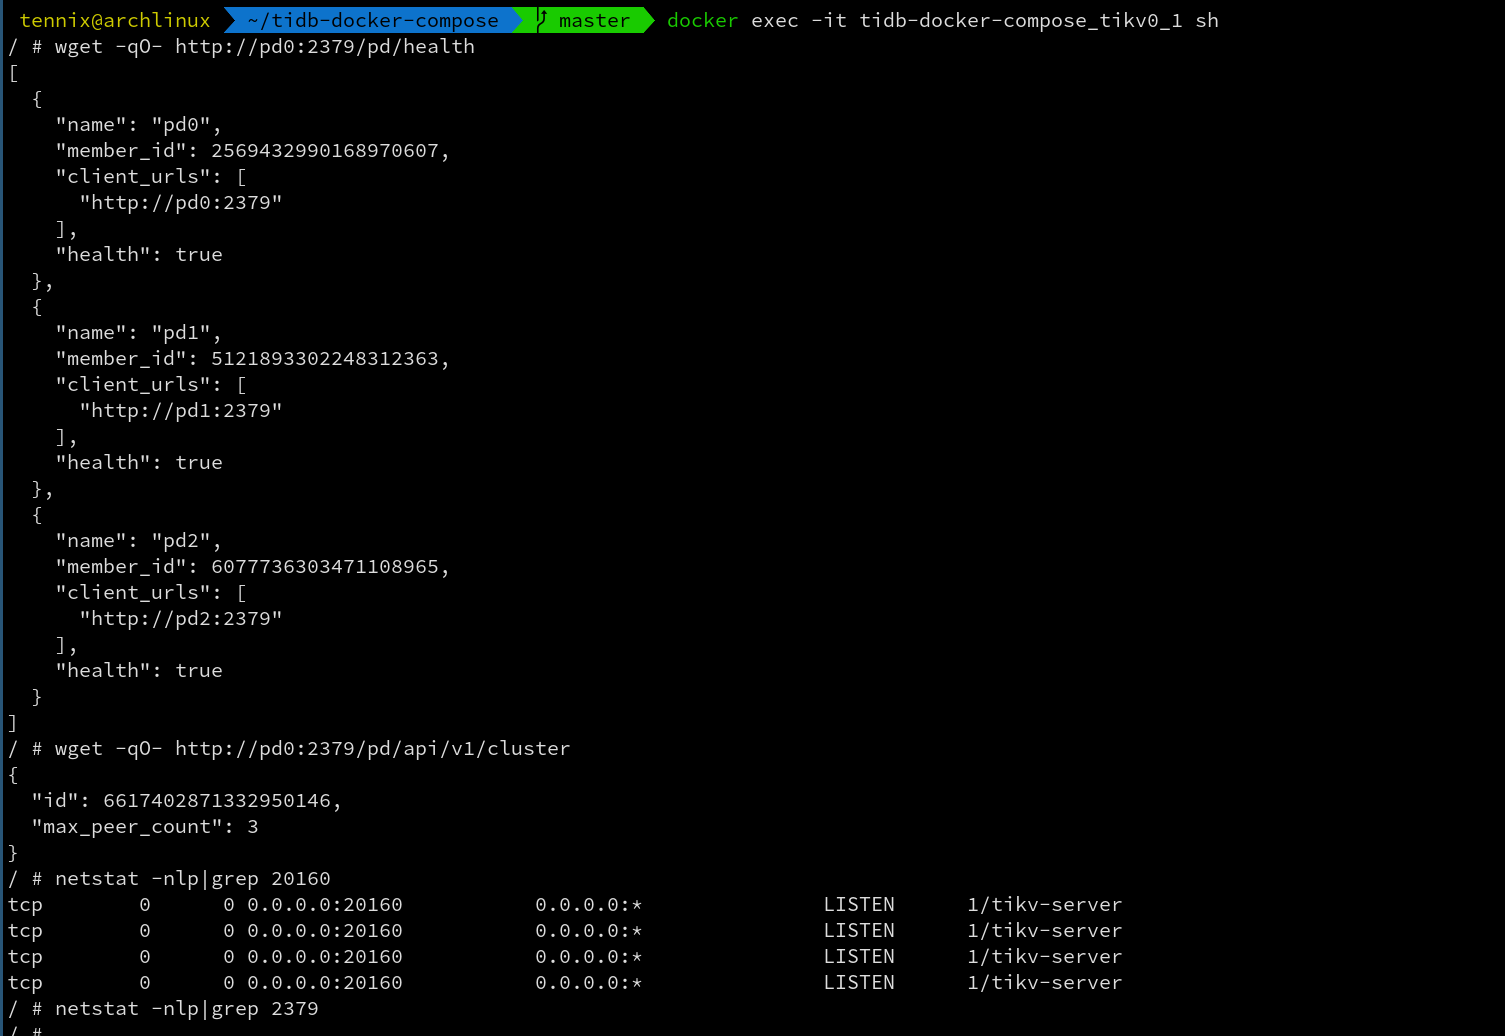Click the name value "pd1"
The width and height of the screenshot is (1505, 1036).
point(181,332)
